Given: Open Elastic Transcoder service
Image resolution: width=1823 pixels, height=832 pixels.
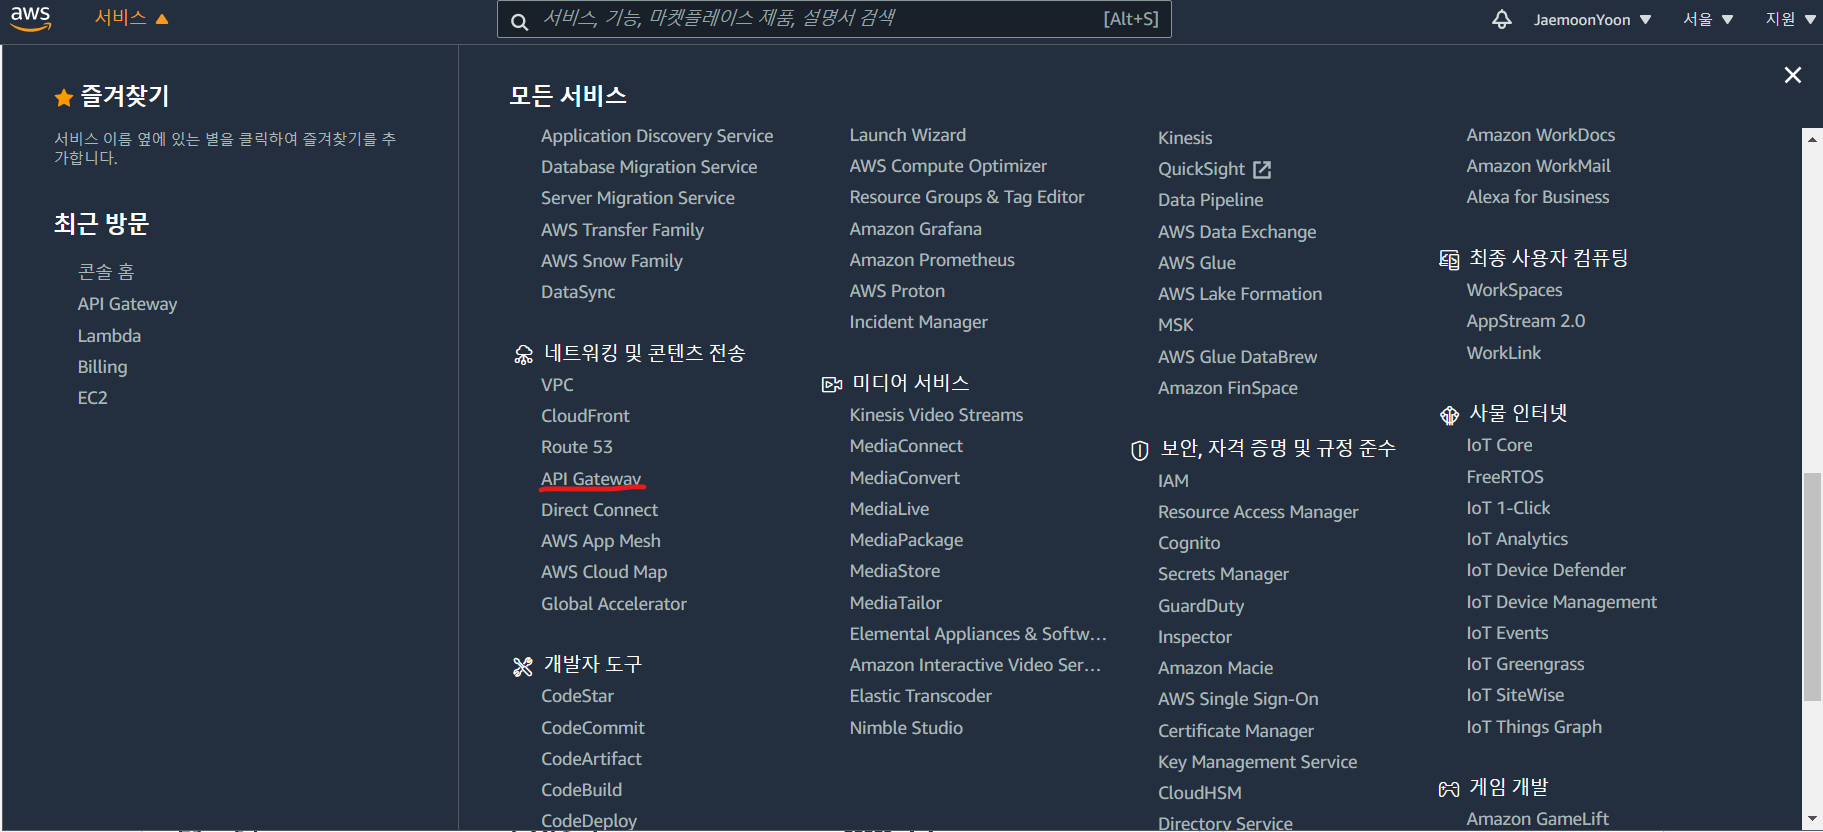Looking at the screenshot, I should 920,696.
